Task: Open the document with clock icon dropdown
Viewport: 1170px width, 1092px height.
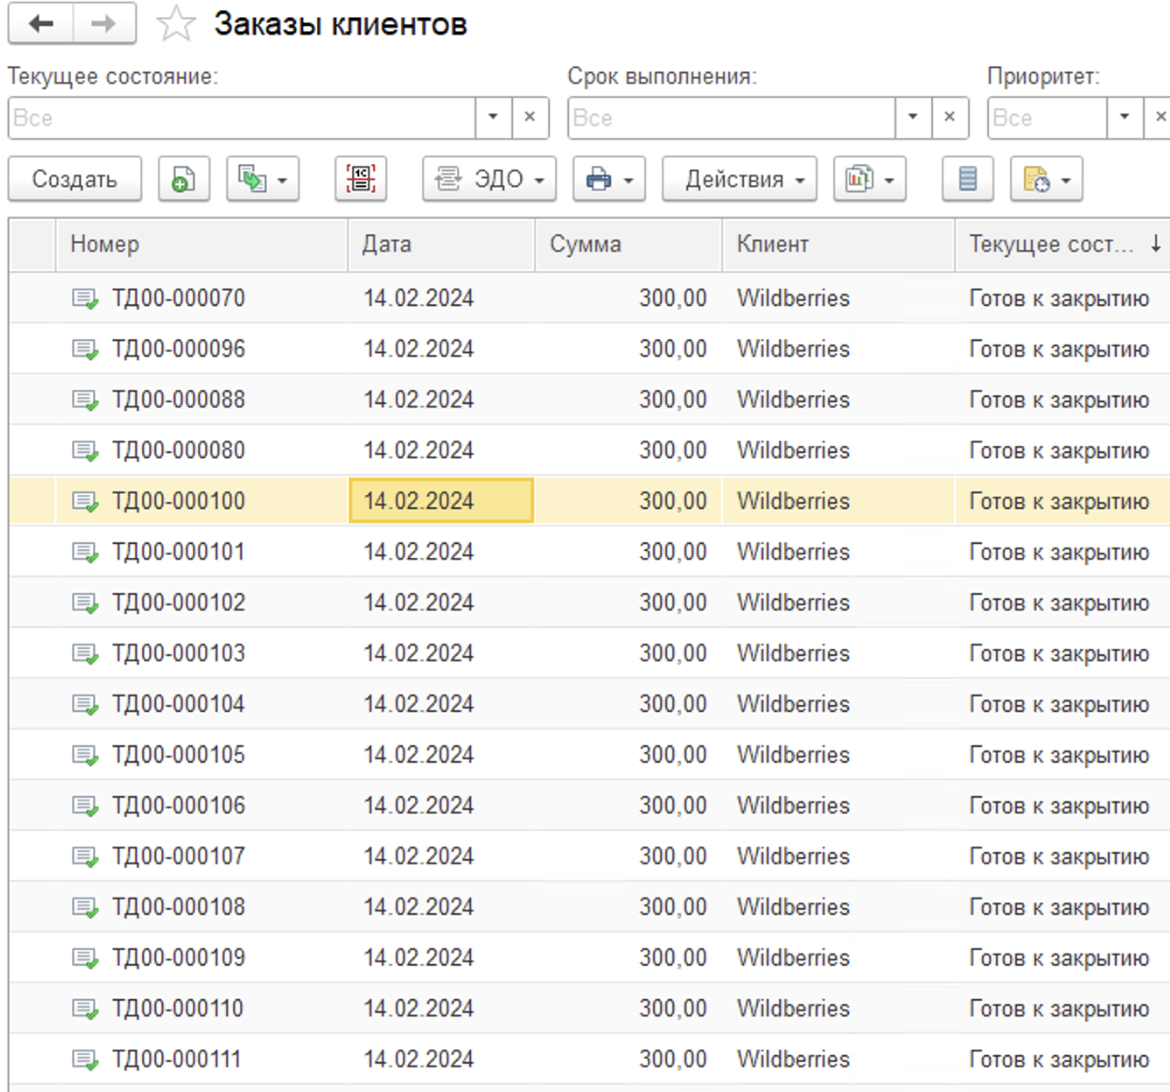Action: 1045,180
